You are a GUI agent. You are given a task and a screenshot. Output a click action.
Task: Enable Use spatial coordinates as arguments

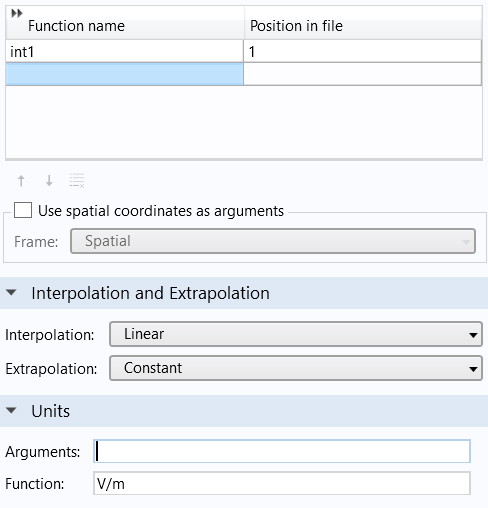(23, 210)
